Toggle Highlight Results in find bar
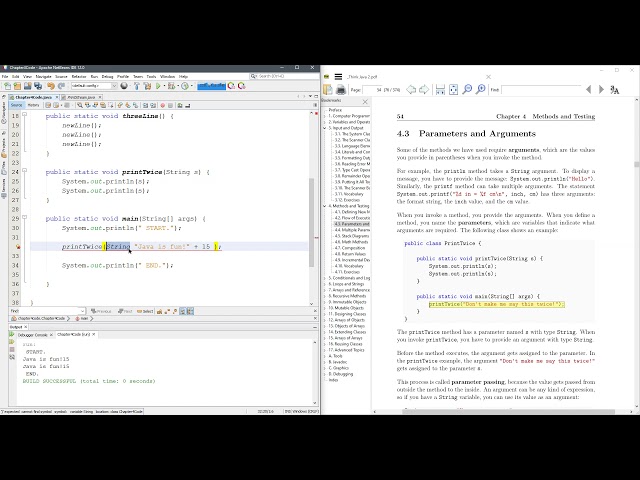Viewport: 640px width, 480px height. (x=183, y=311)
